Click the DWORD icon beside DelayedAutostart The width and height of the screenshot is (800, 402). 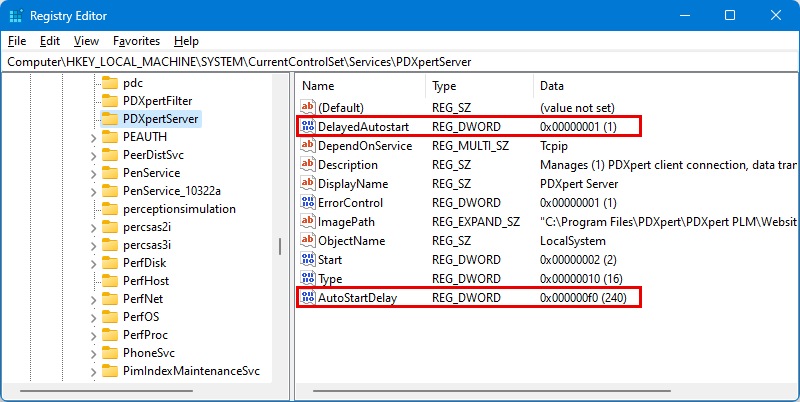coord(308,126)
